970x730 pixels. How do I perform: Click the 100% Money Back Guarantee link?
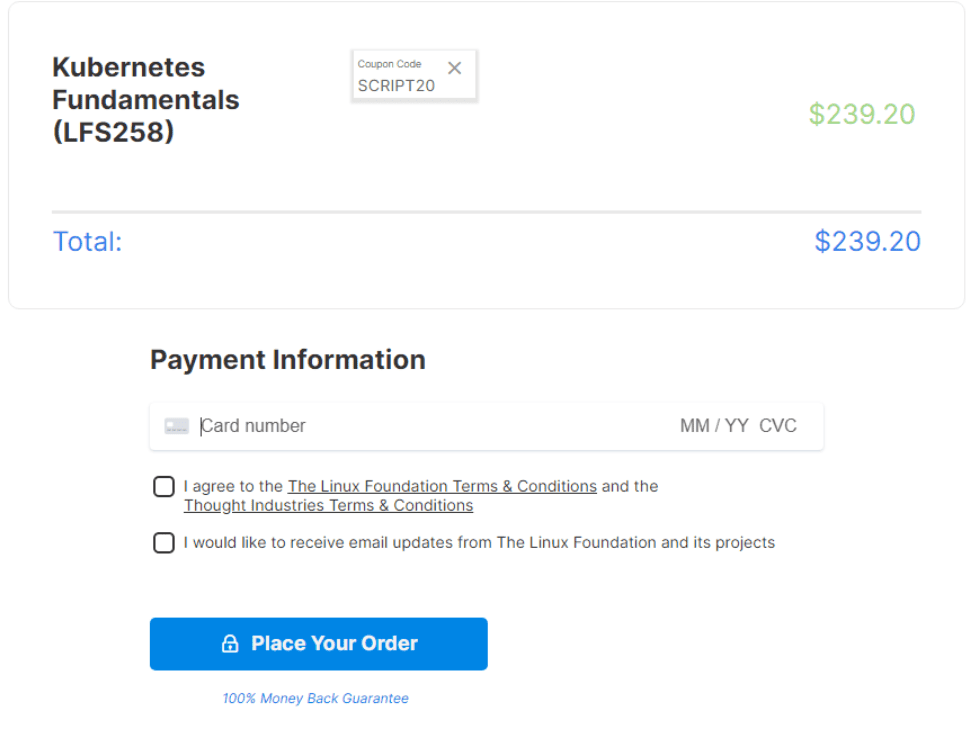317,698
